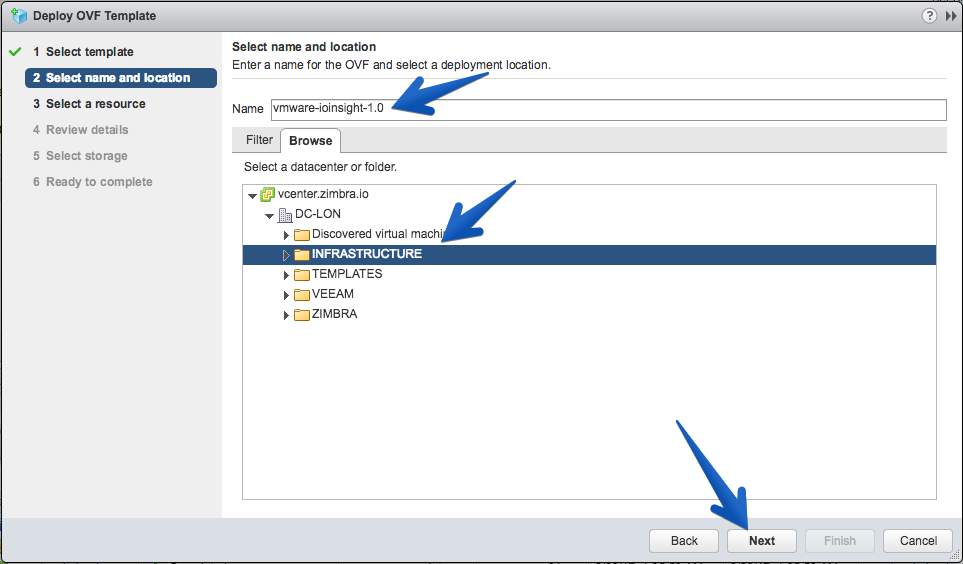This screenshot has width=963, height=564.
Task: Select the TEMPLATES folder label
Action: point(347,274)
